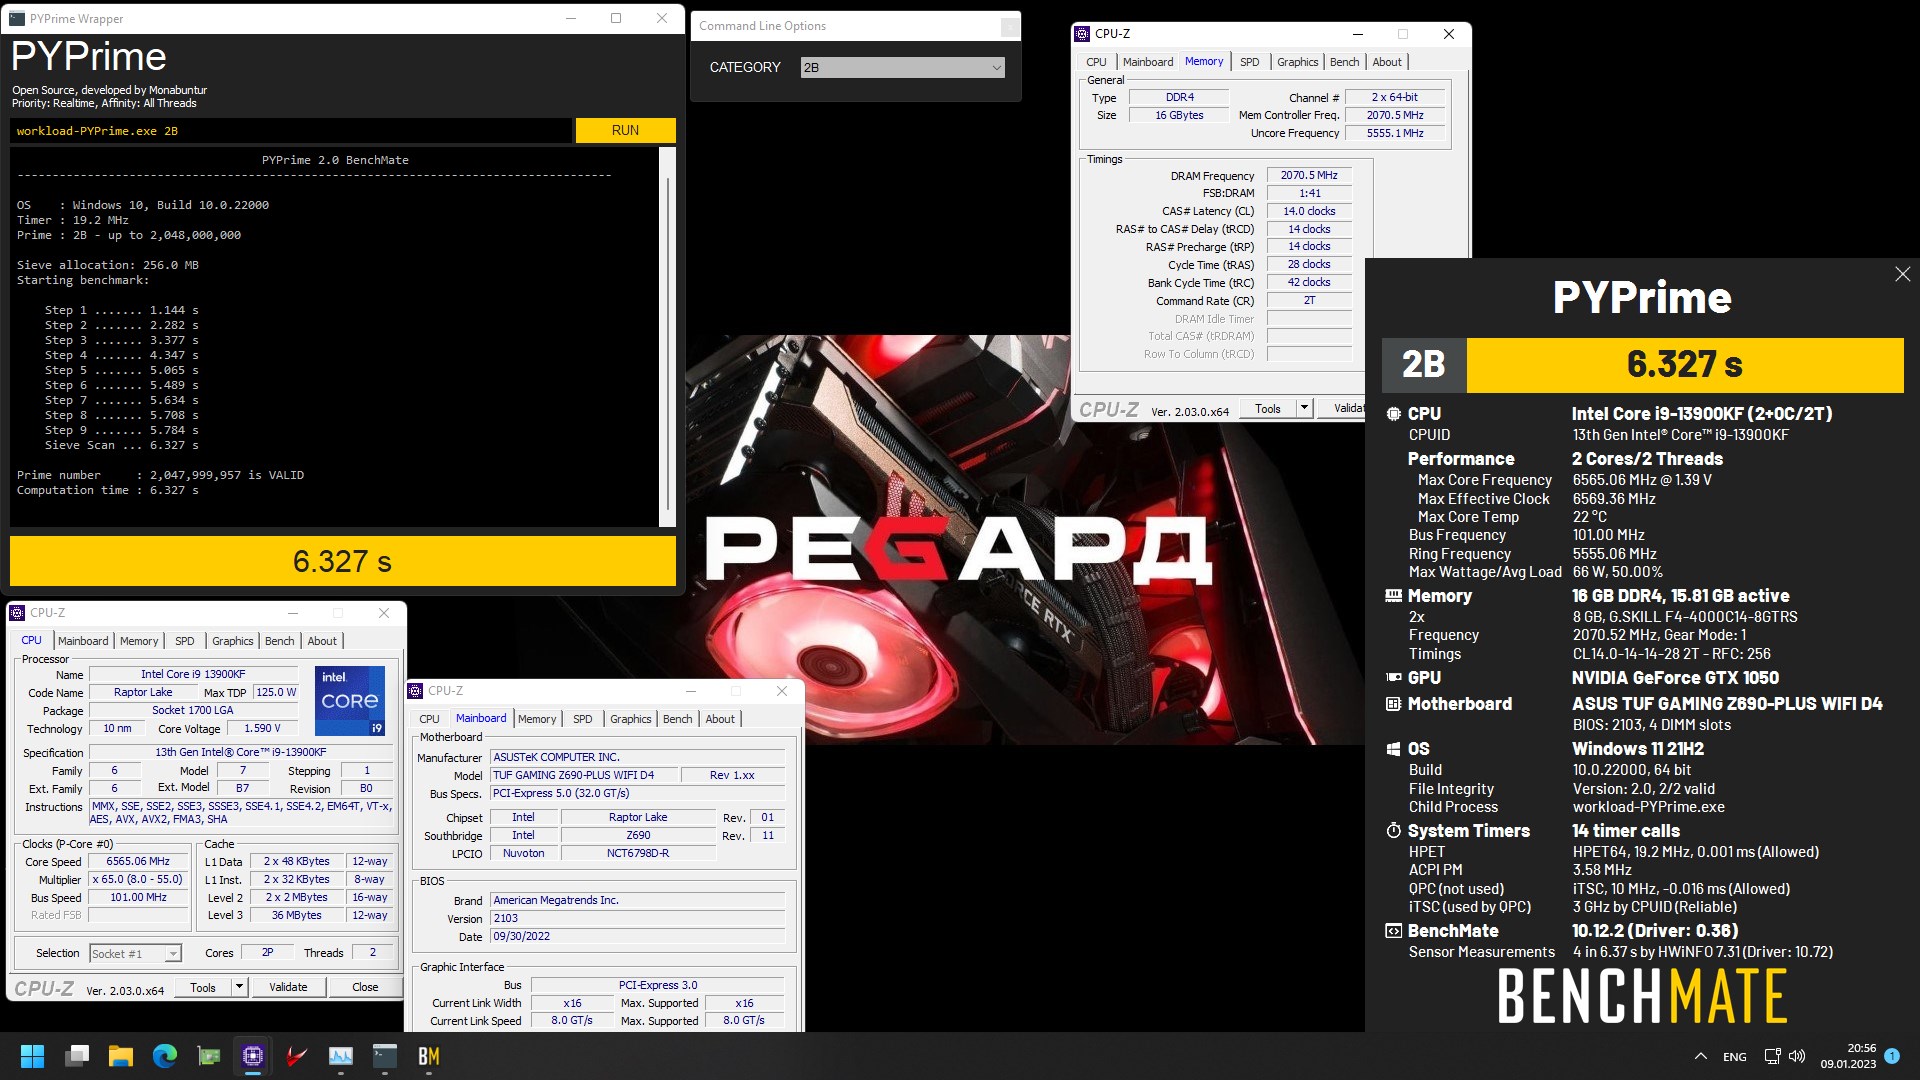
Task: Click Tools in the CPU-Z processor window
Action: tap(203, 987)
